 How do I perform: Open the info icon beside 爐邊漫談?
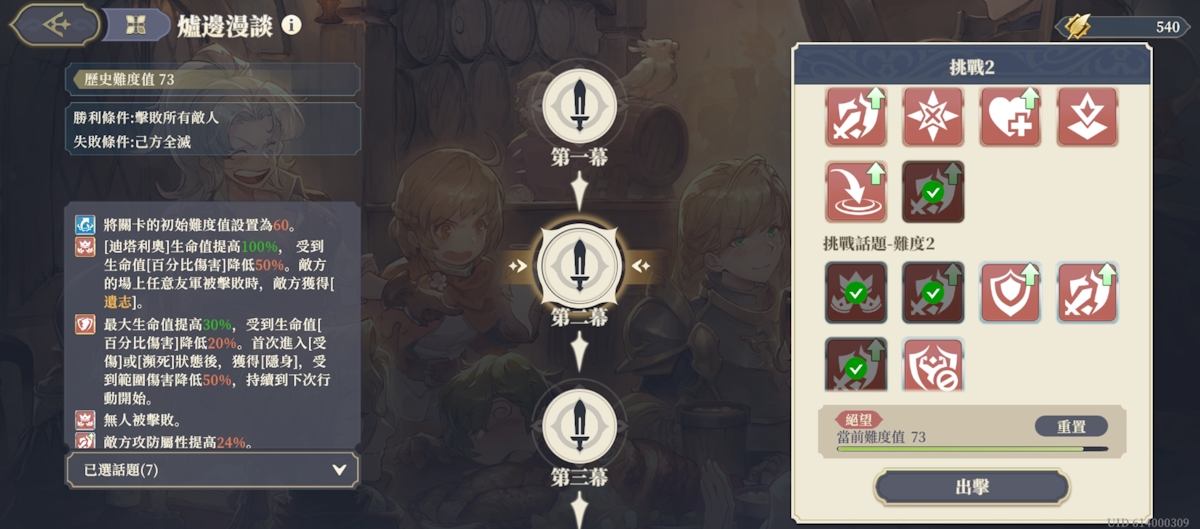(291, 25)
